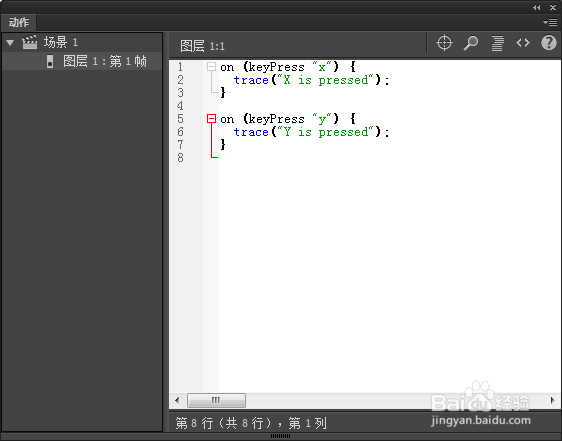Viewport: 562px width, 441px height.
Task: Open the Help question mark icon
Action: click(549, 43)
